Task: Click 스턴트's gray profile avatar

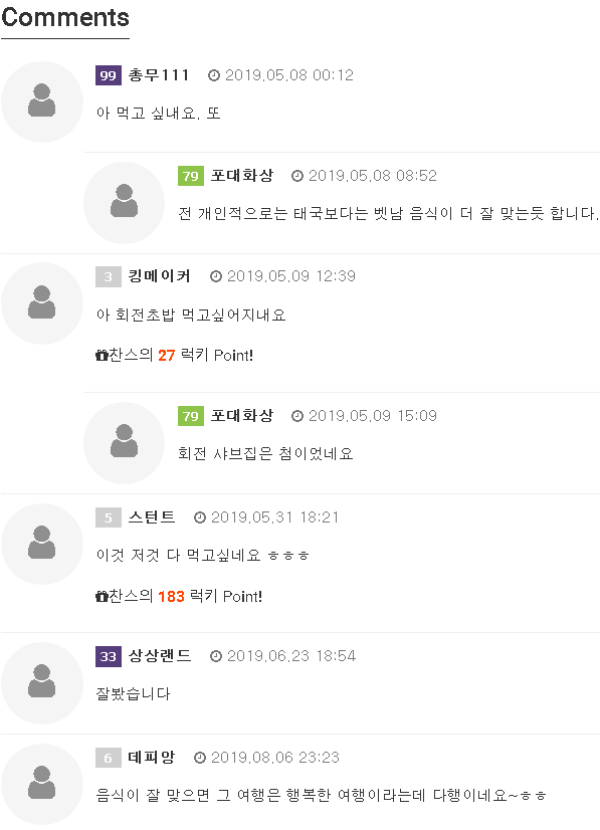Action: point(41,543)
